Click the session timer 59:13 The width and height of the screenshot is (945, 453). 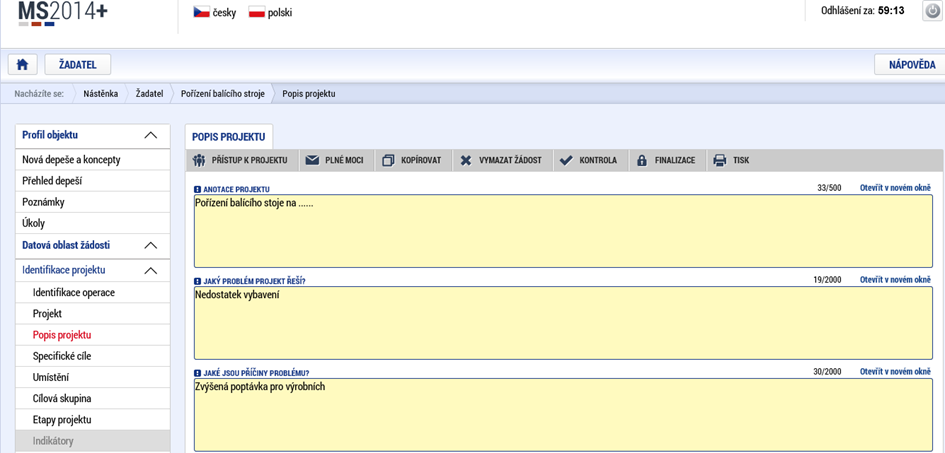coord(891,11)
